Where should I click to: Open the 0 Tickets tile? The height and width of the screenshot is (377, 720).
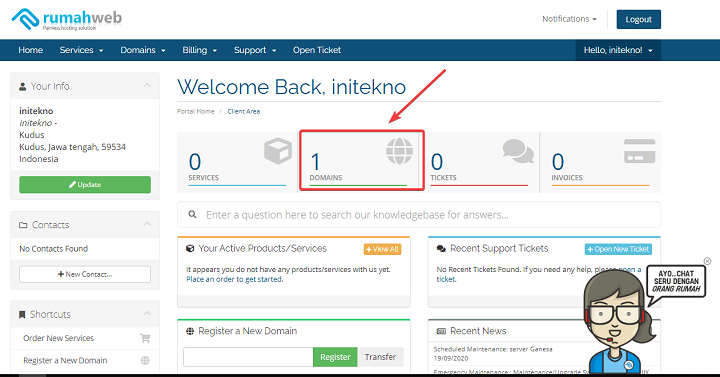pyautogui.click(x=479, y=162)
